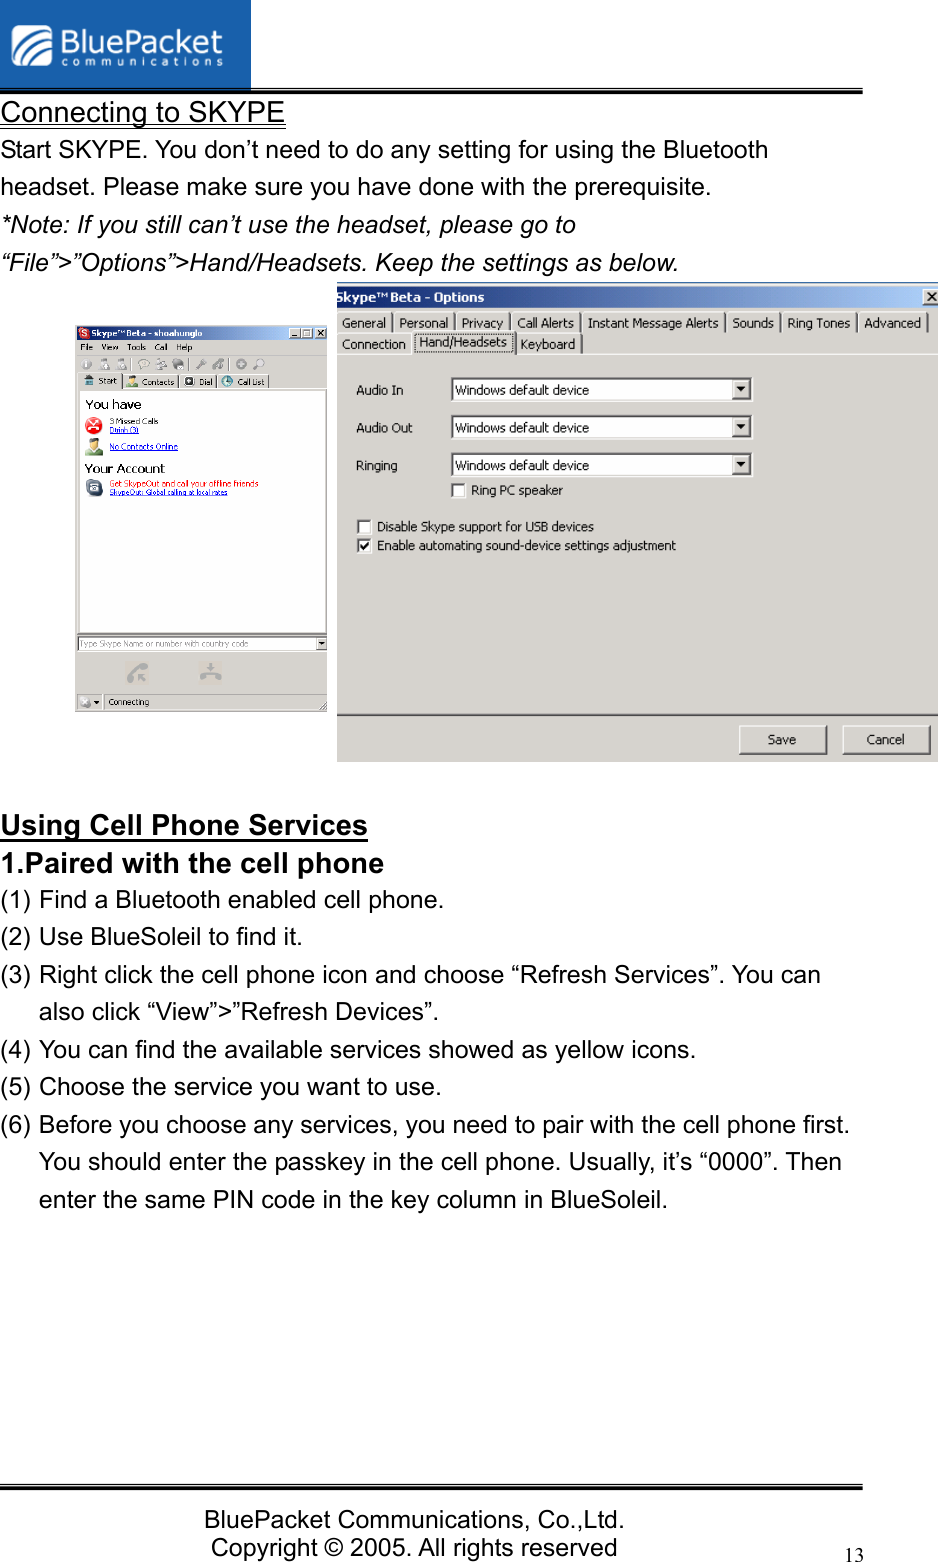Check the Ring PC speaker option
This screenshot has width=938, height=1562.
point(459,491)
